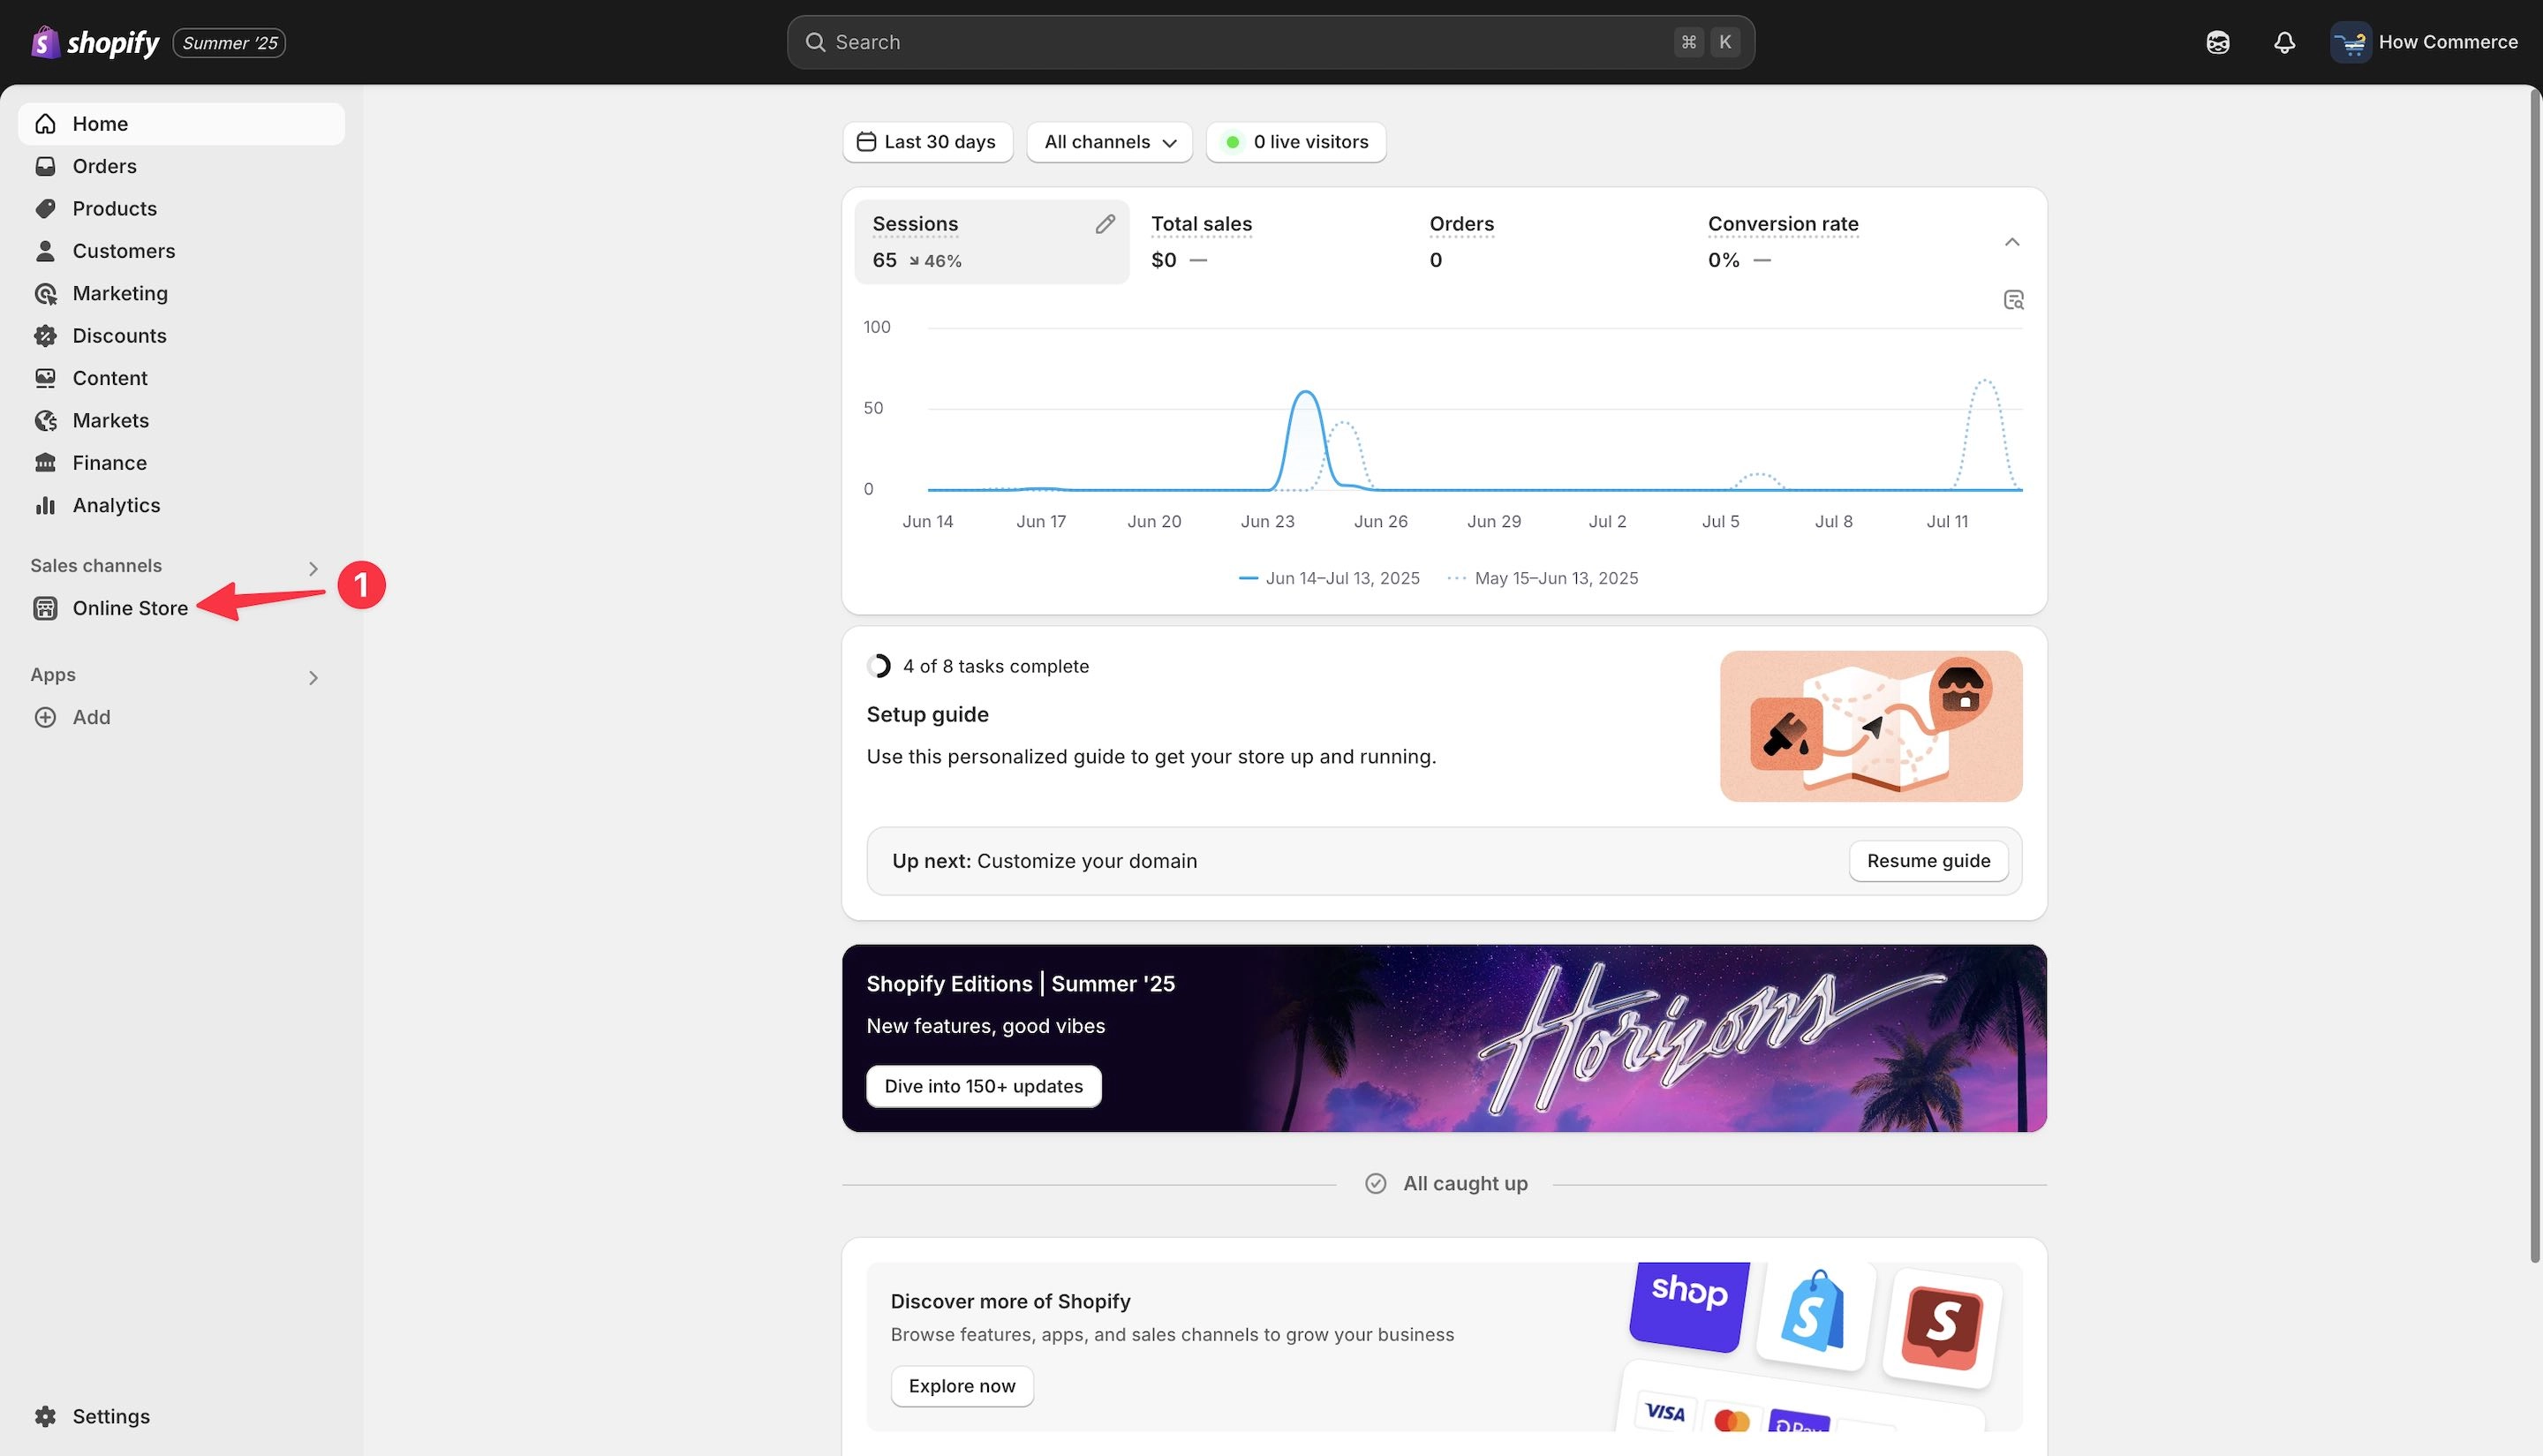This screenshot has width=2543, height=1456.
Task: Collapse the metrics chart with chevron
Action: point(2012,242)
